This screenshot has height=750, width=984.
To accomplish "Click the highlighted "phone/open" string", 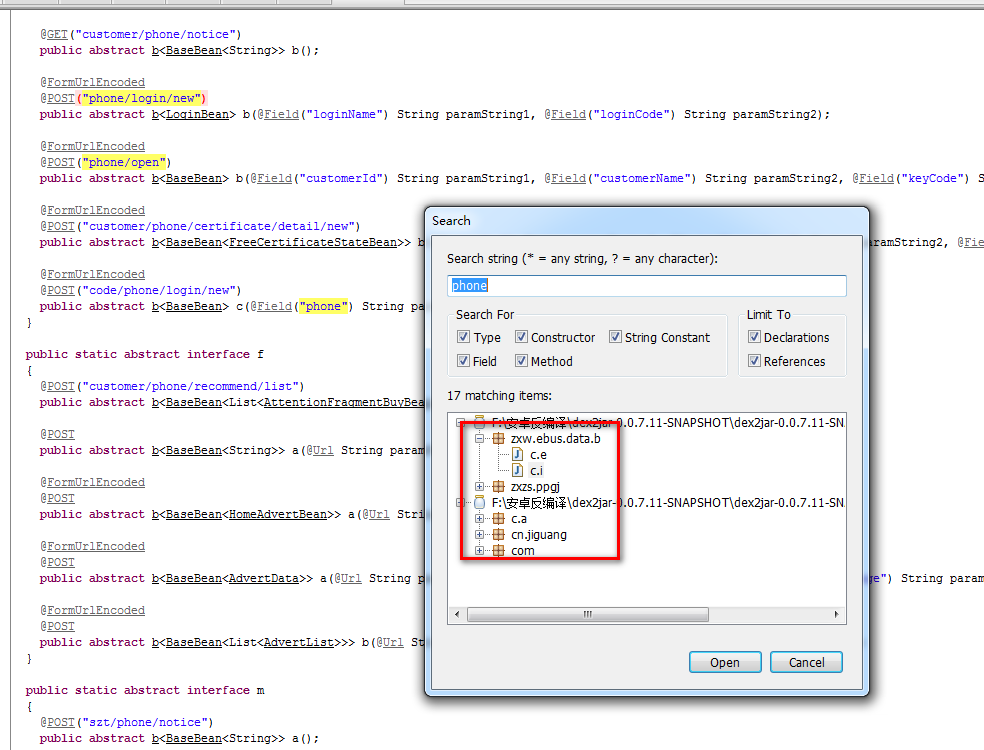I will (x=124, y=163).
